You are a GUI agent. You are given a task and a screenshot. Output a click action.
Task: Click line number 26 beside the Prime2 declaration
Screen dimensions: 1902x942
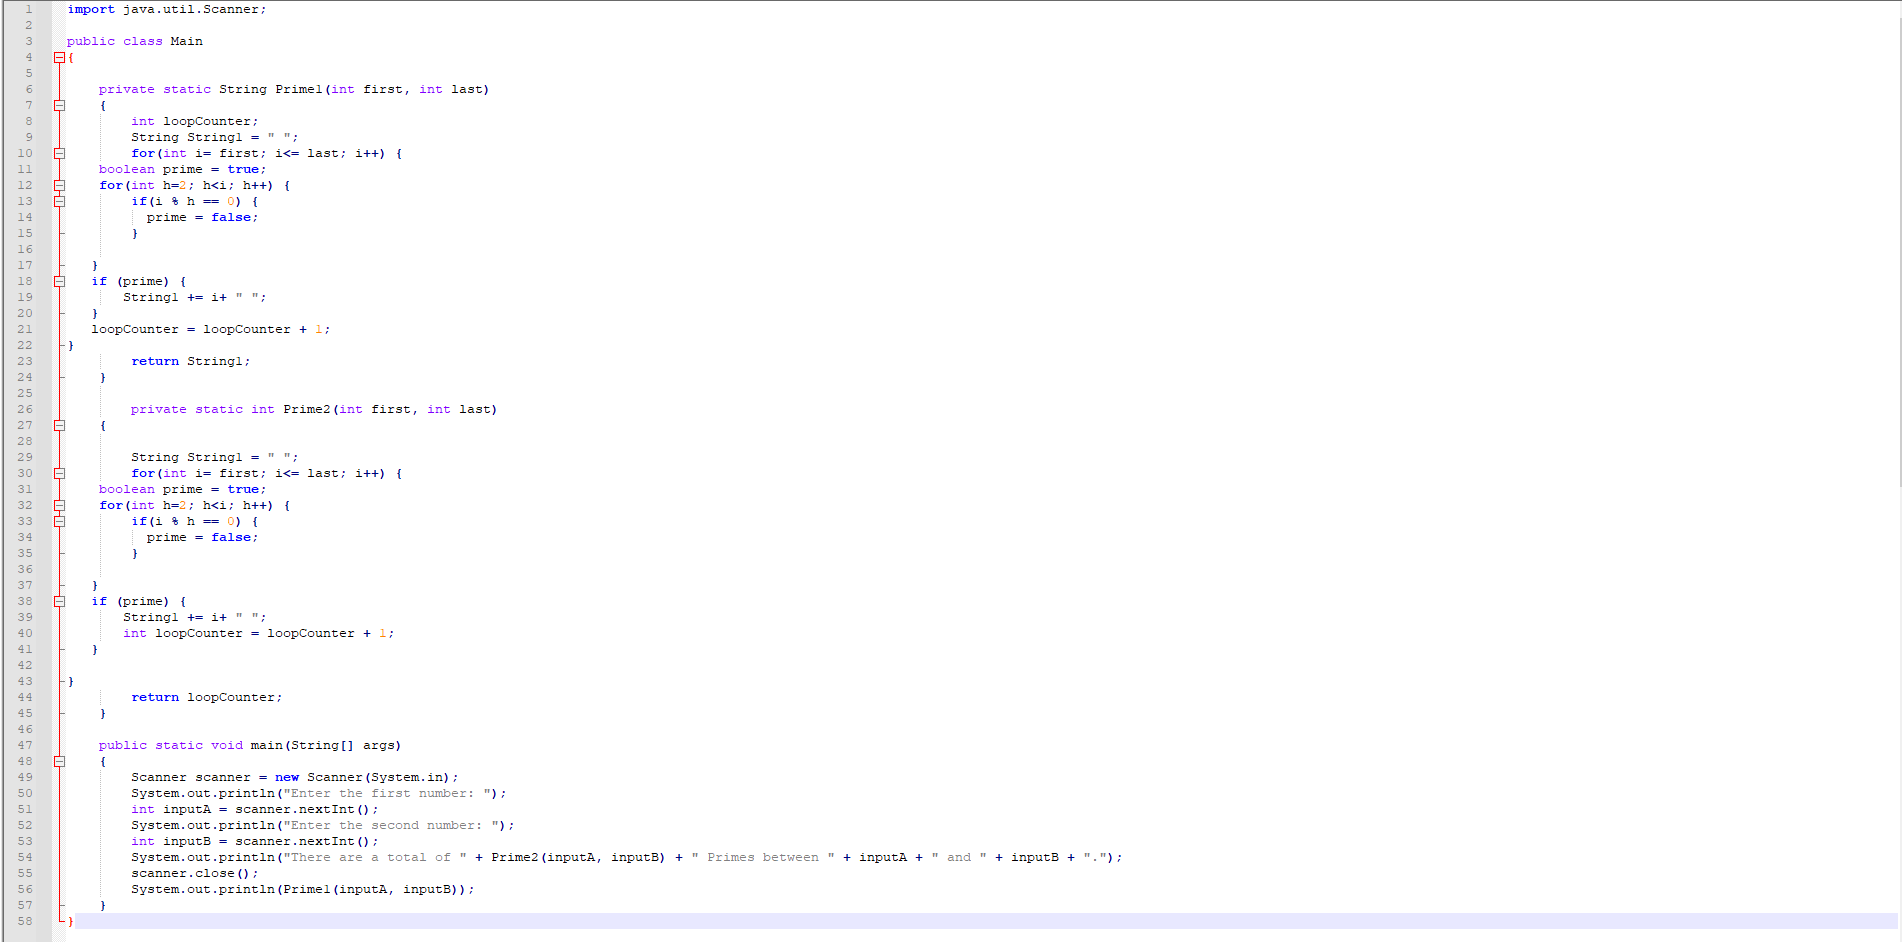[x=25, y=409]
